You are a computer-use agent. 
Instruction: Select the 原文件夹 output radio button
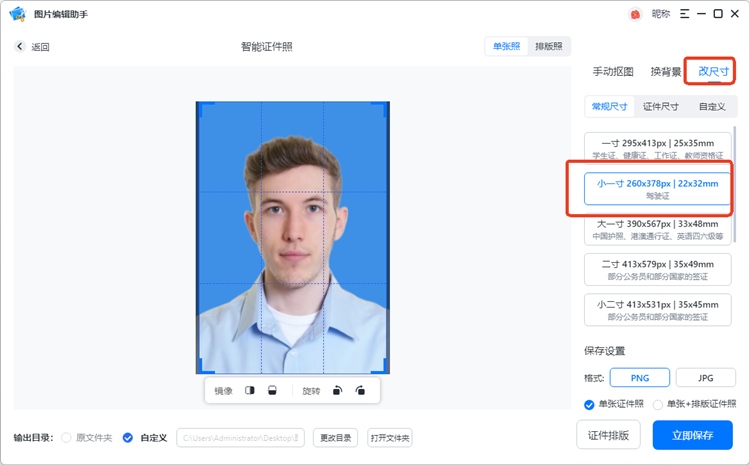[67, 437]
